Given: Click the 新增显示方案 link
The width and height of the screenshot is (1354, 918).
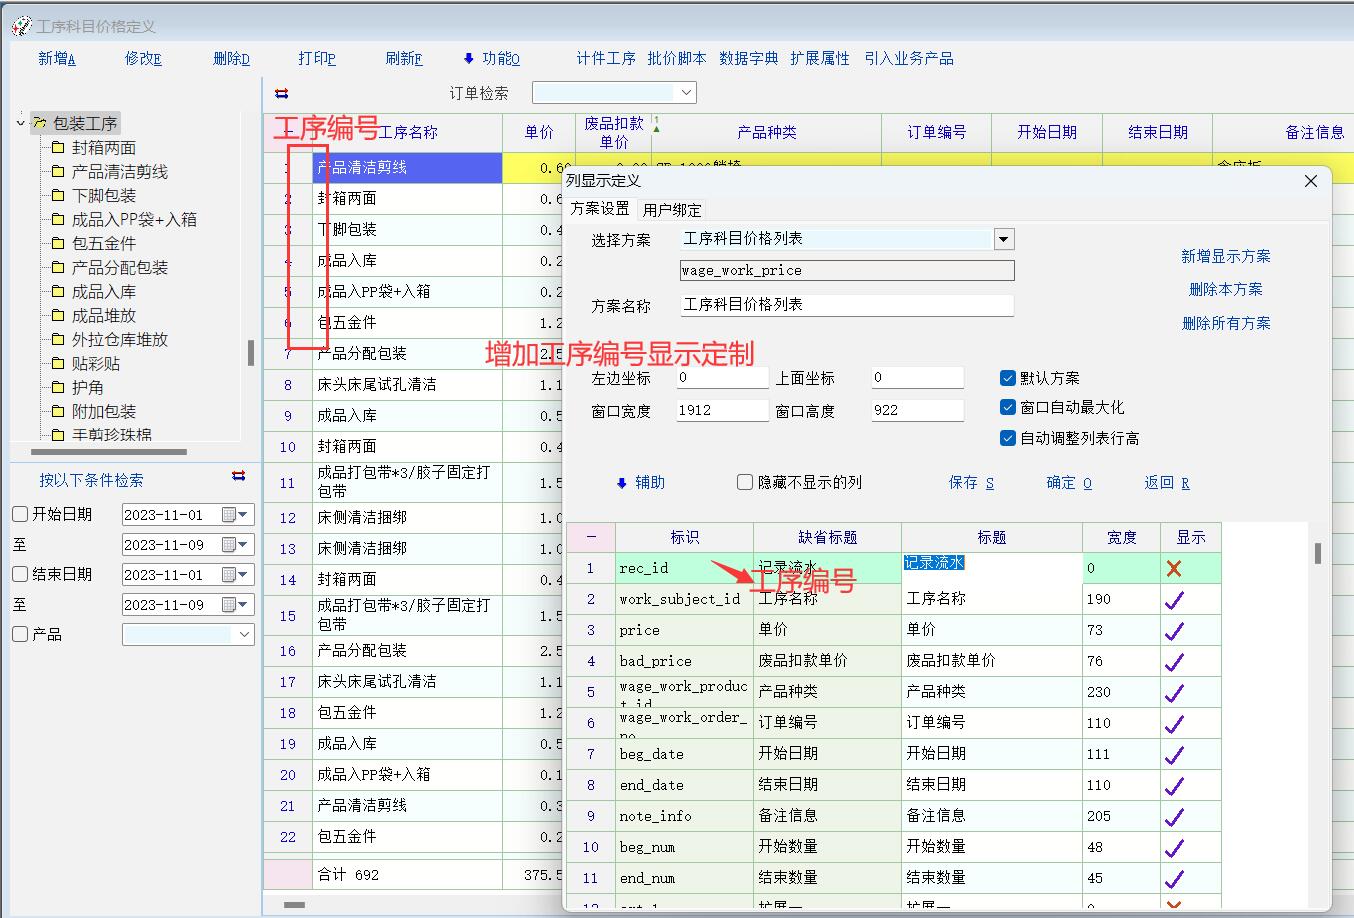Looking at the screenshot, I should coord(1225,257).
